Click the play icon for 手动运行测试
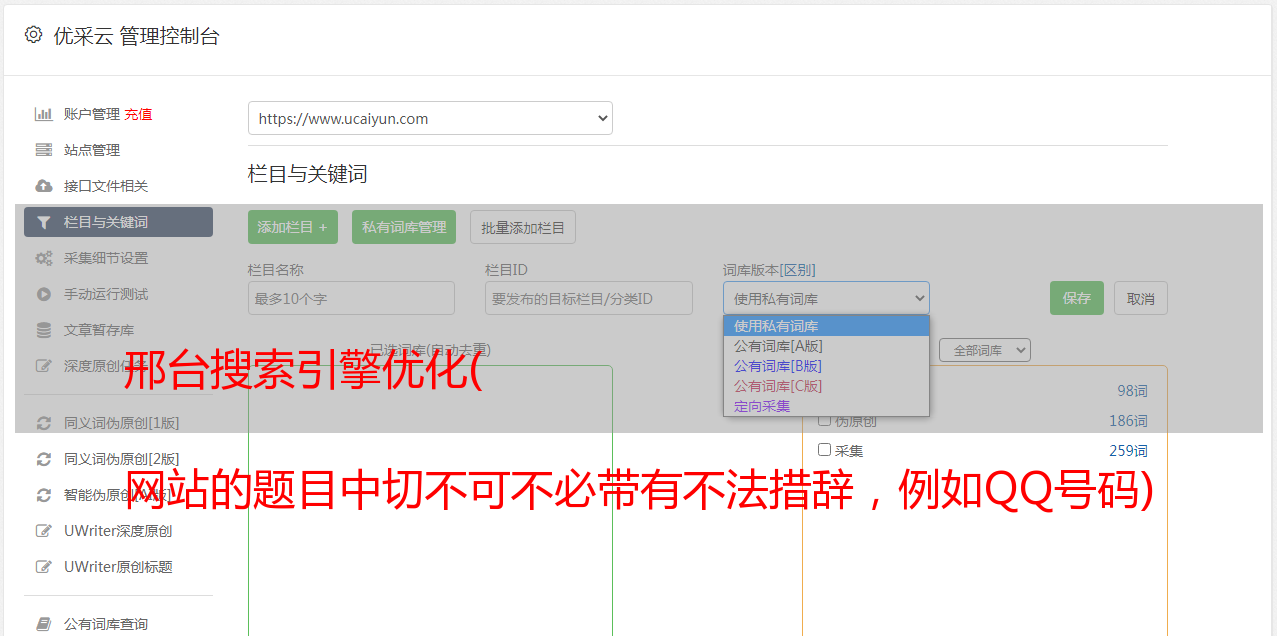The image size is (1277, 636). point(43,294)
